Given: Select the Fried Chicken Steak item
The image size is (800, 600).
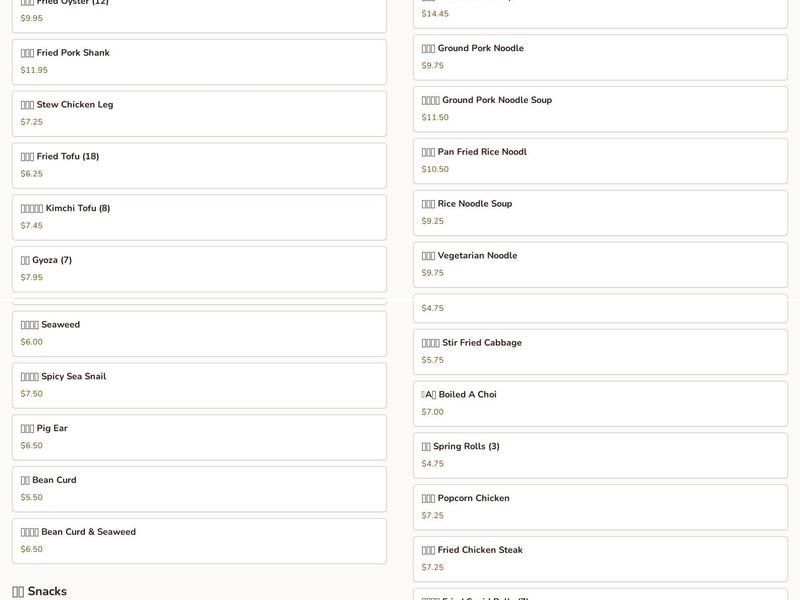Looking at the screenshot, I should 600,559.
